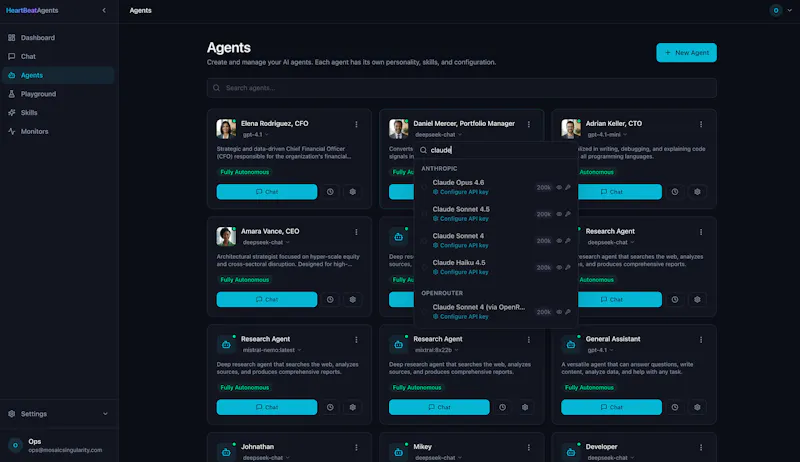Image resolution: width=800 pixels, height=462 pixels.
Task: Open options menu of mistral-nemo Research Agent
Action: click(356, 340)
